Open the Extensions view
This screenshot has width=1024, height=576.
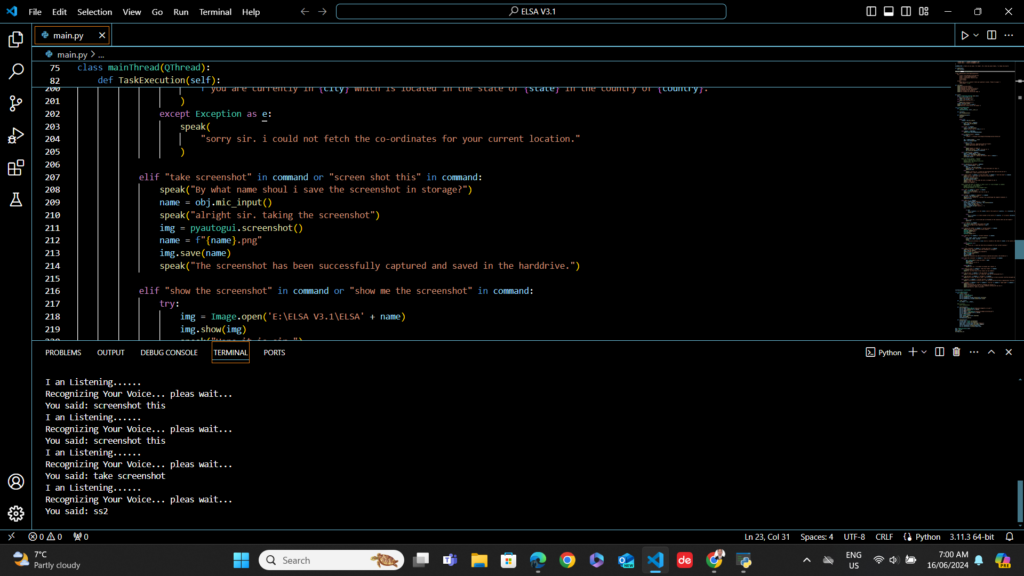click(x=16, y=168)
